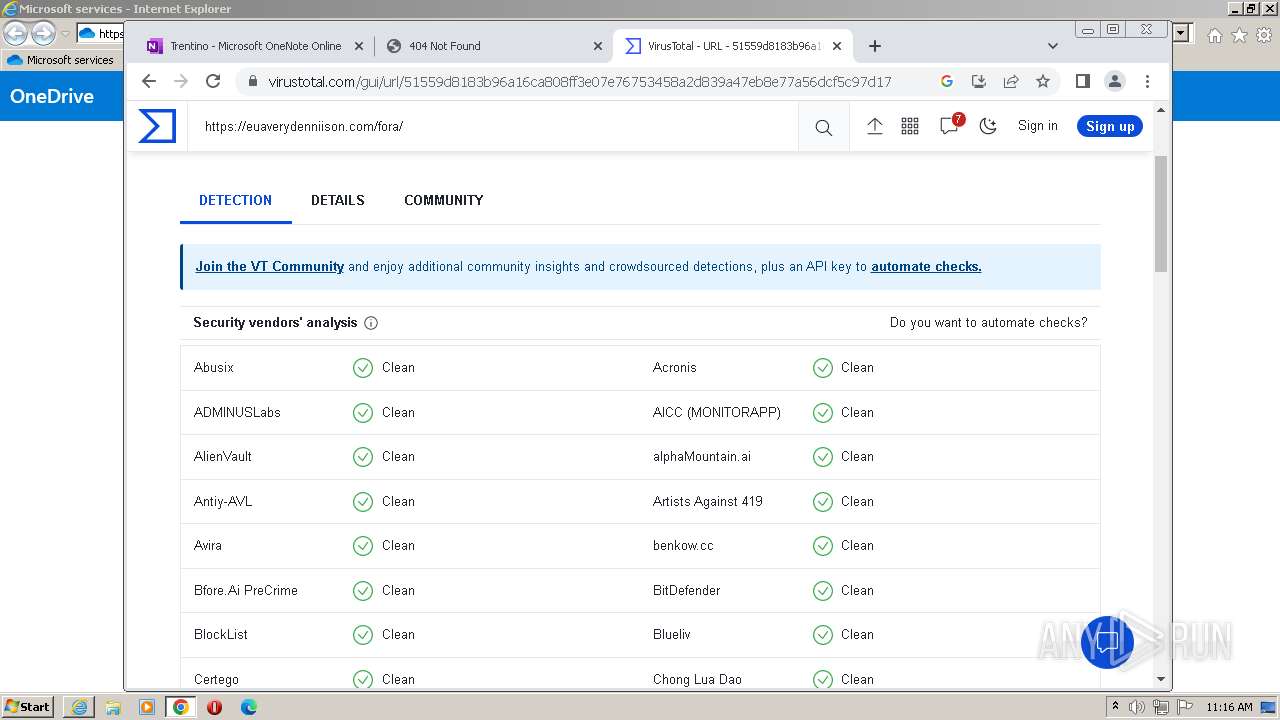The image size is (1280, 720).
Task: Click the volume icon in system tray
Action: click(1136, 707)
